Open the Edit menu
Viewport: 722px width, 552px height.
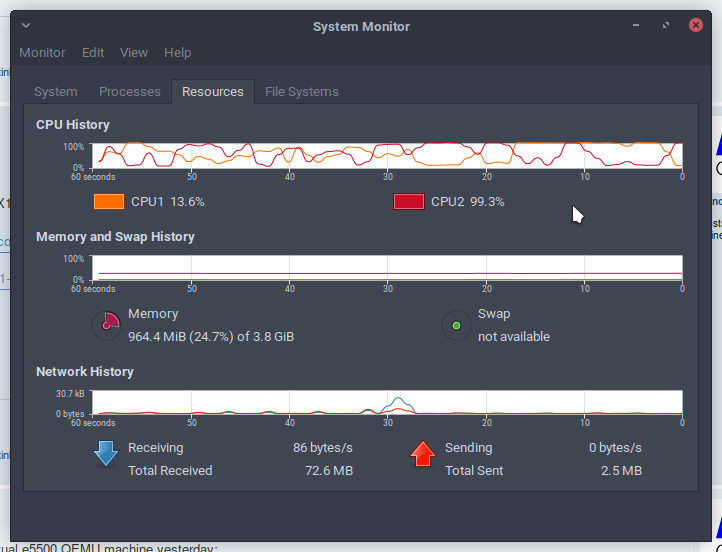[93, 52]
